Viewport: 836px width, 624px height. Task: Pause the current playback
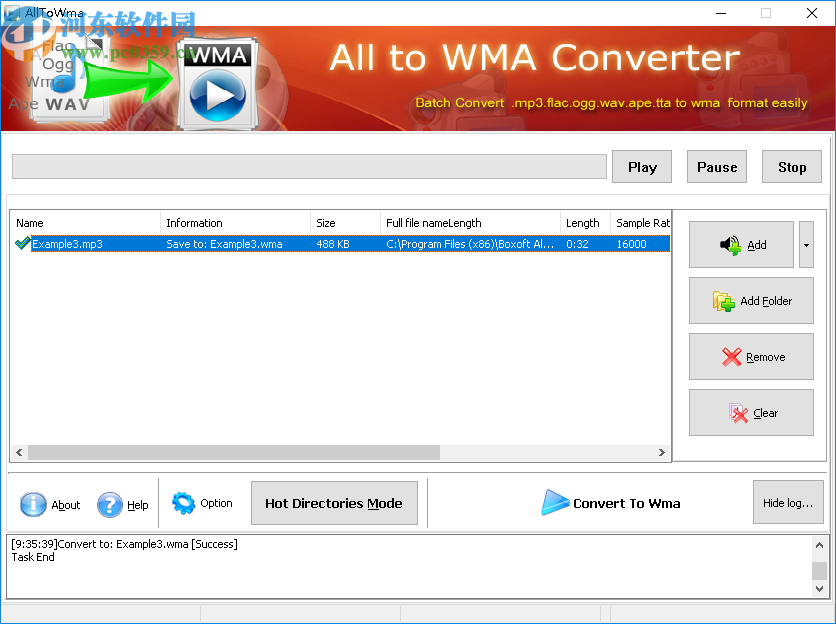(716, 166)
